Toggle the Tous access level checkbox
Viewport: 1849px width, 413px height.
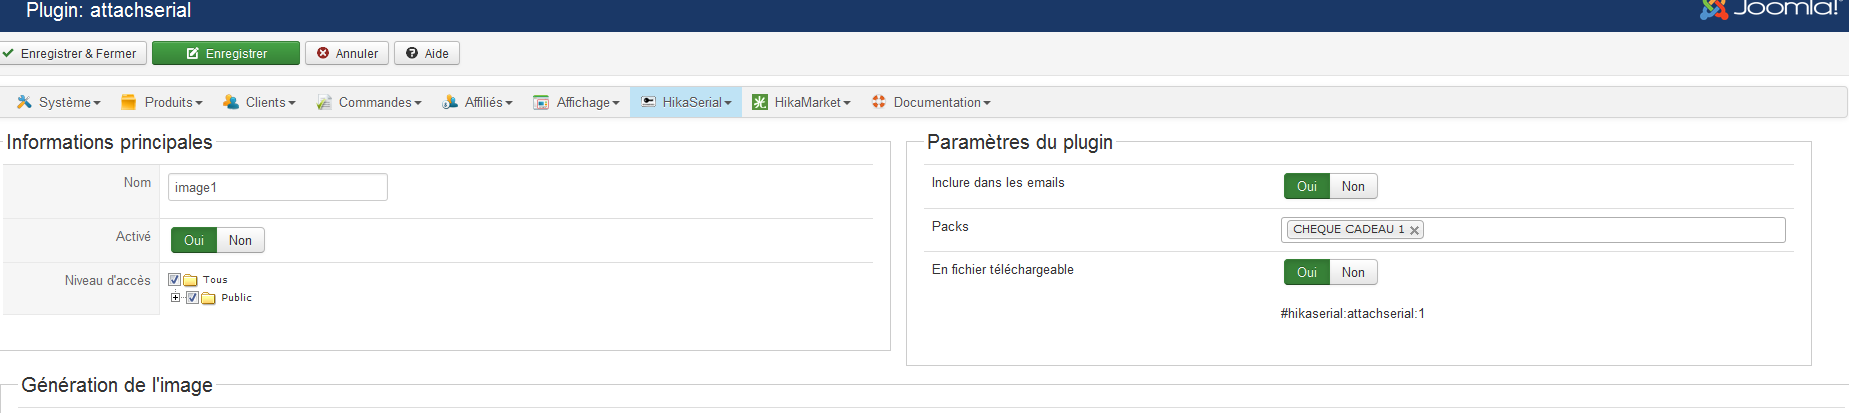click(x=175, y=280)
